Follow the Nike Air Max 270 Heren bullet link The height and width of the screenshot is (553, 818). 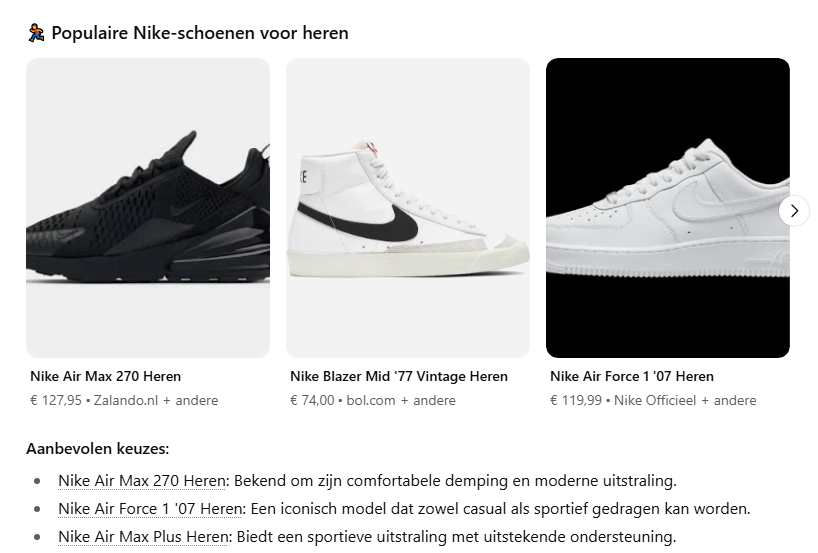(142, 480)
